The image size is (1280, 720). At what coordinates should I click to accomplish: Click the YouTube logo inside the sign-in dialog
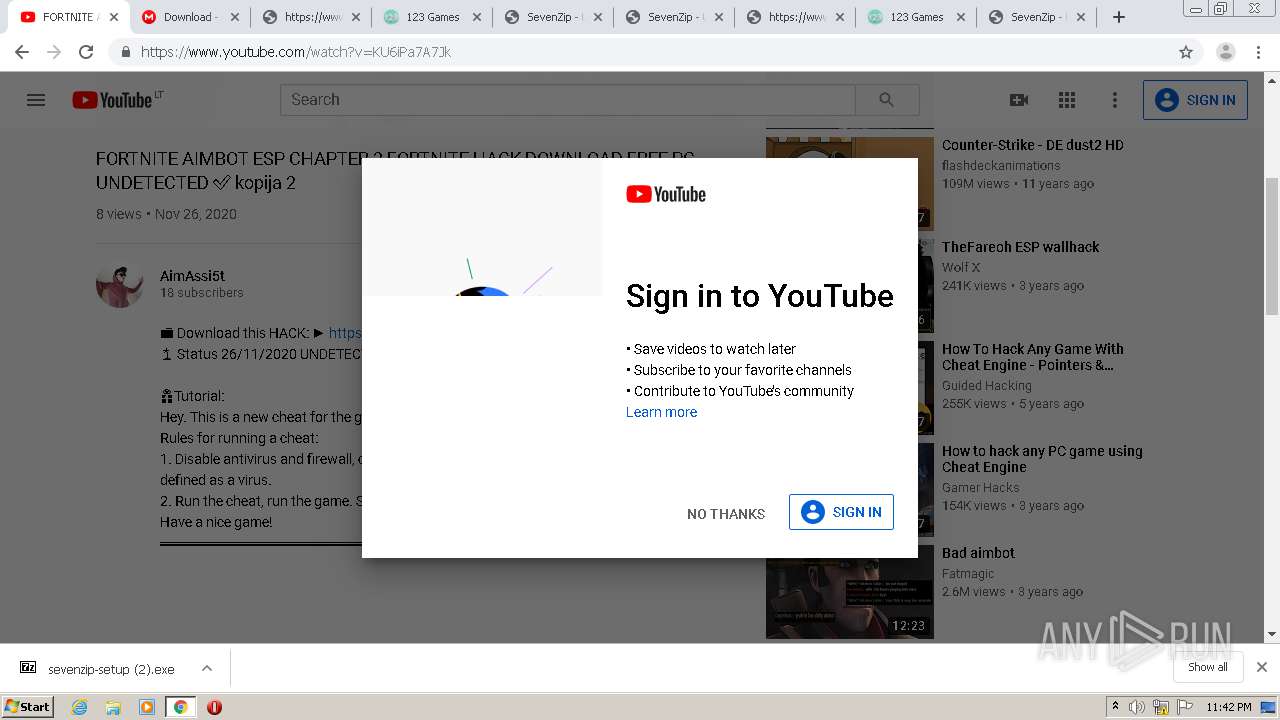click(x=666, y=194)
